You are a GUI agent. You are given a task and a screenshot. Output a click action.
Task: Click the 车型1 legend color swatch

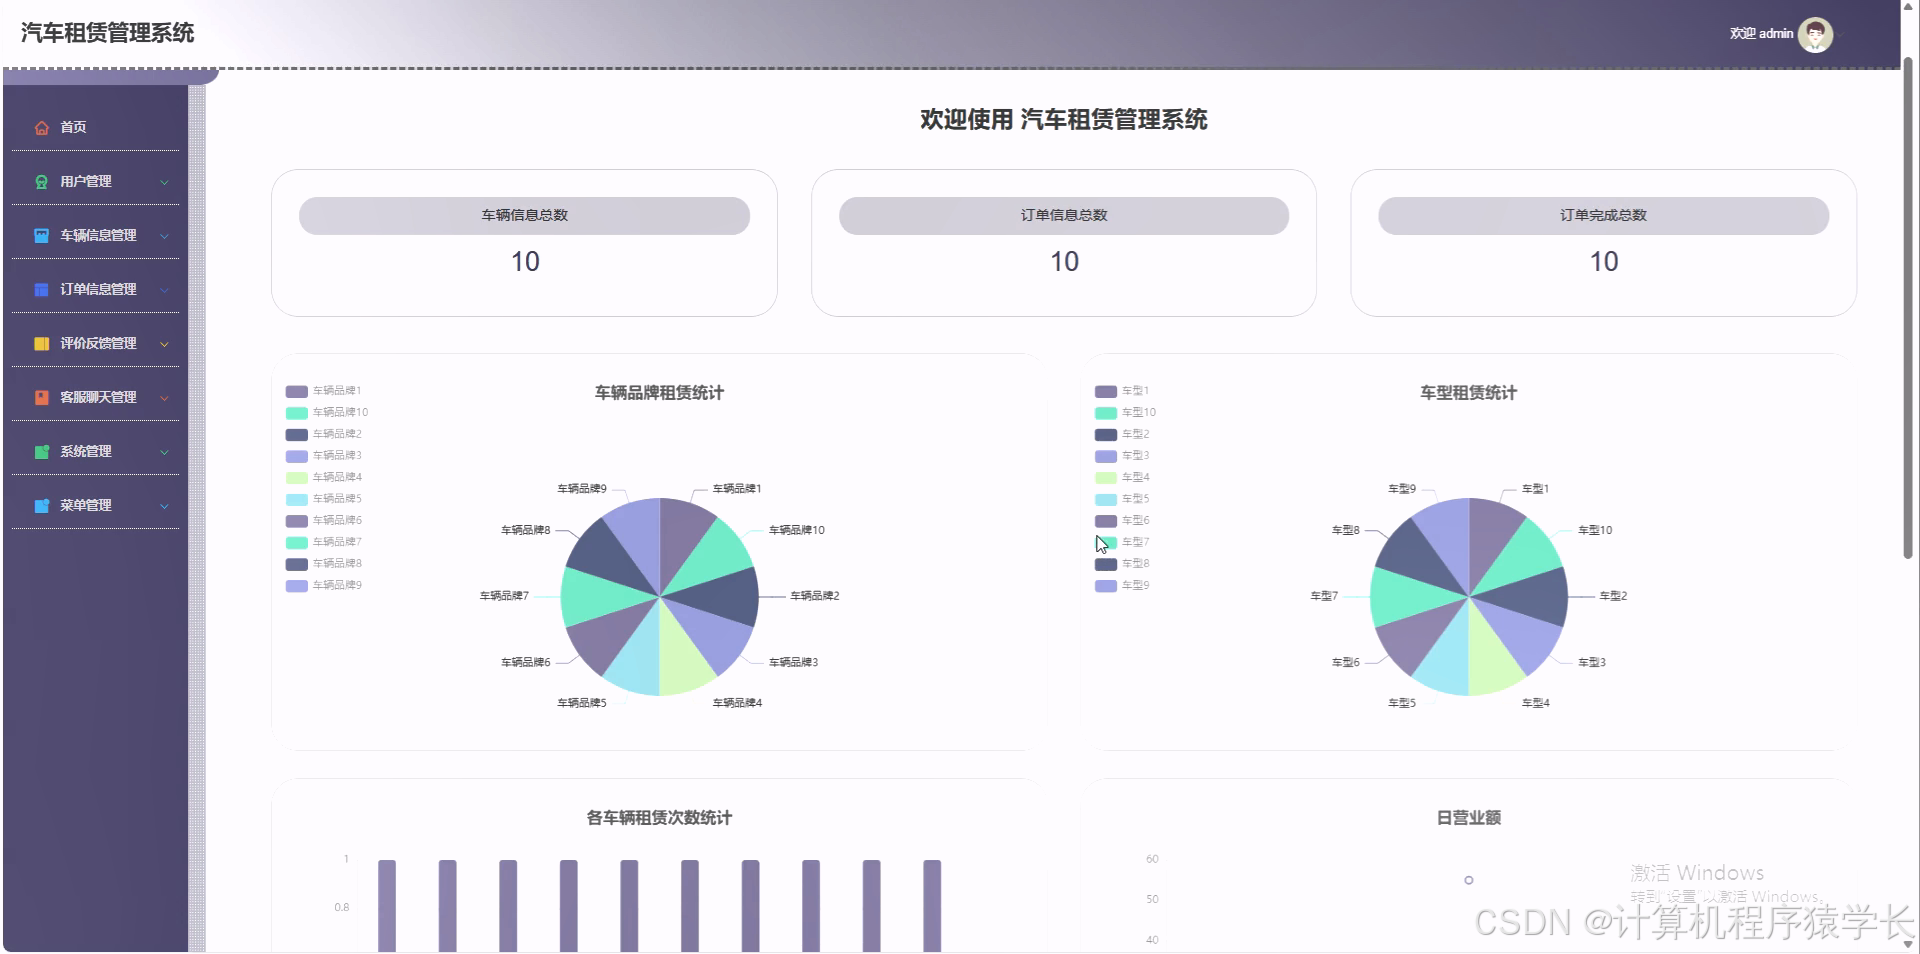click(1106, 391)
